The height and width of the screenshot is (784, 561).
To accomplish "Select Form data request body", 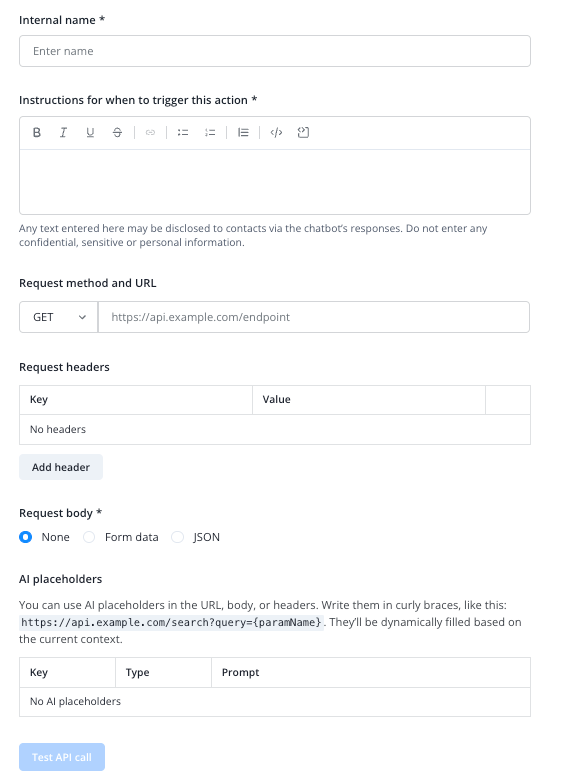I will (x=89, y=537).
